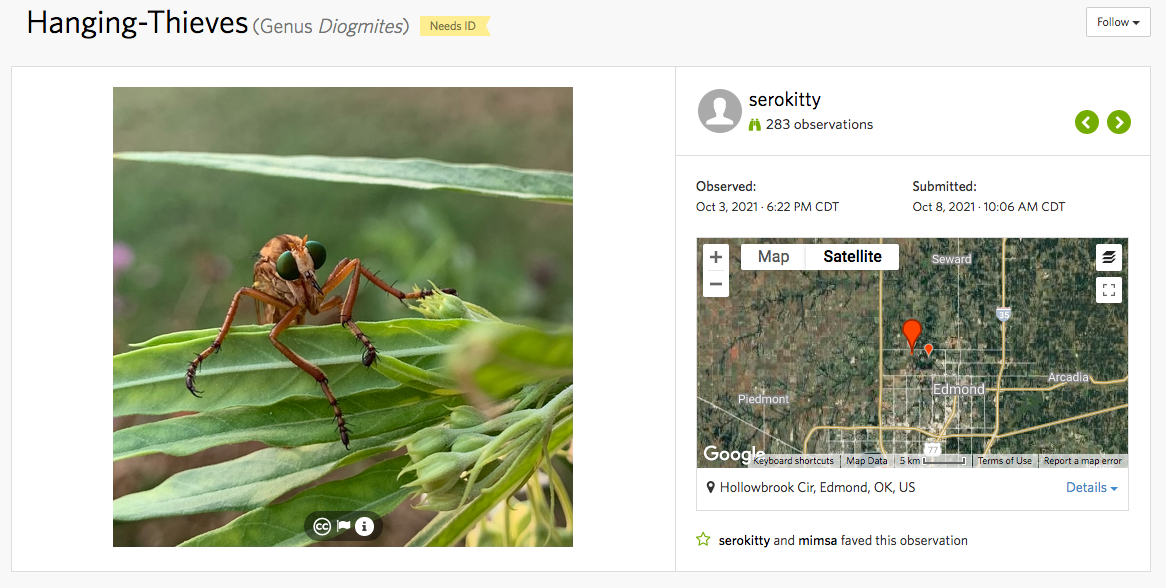Image resolution: width=1166 pixels, height=588 pixels.
Task: Zoom in on the map
Action: click(x=716, y=257)
